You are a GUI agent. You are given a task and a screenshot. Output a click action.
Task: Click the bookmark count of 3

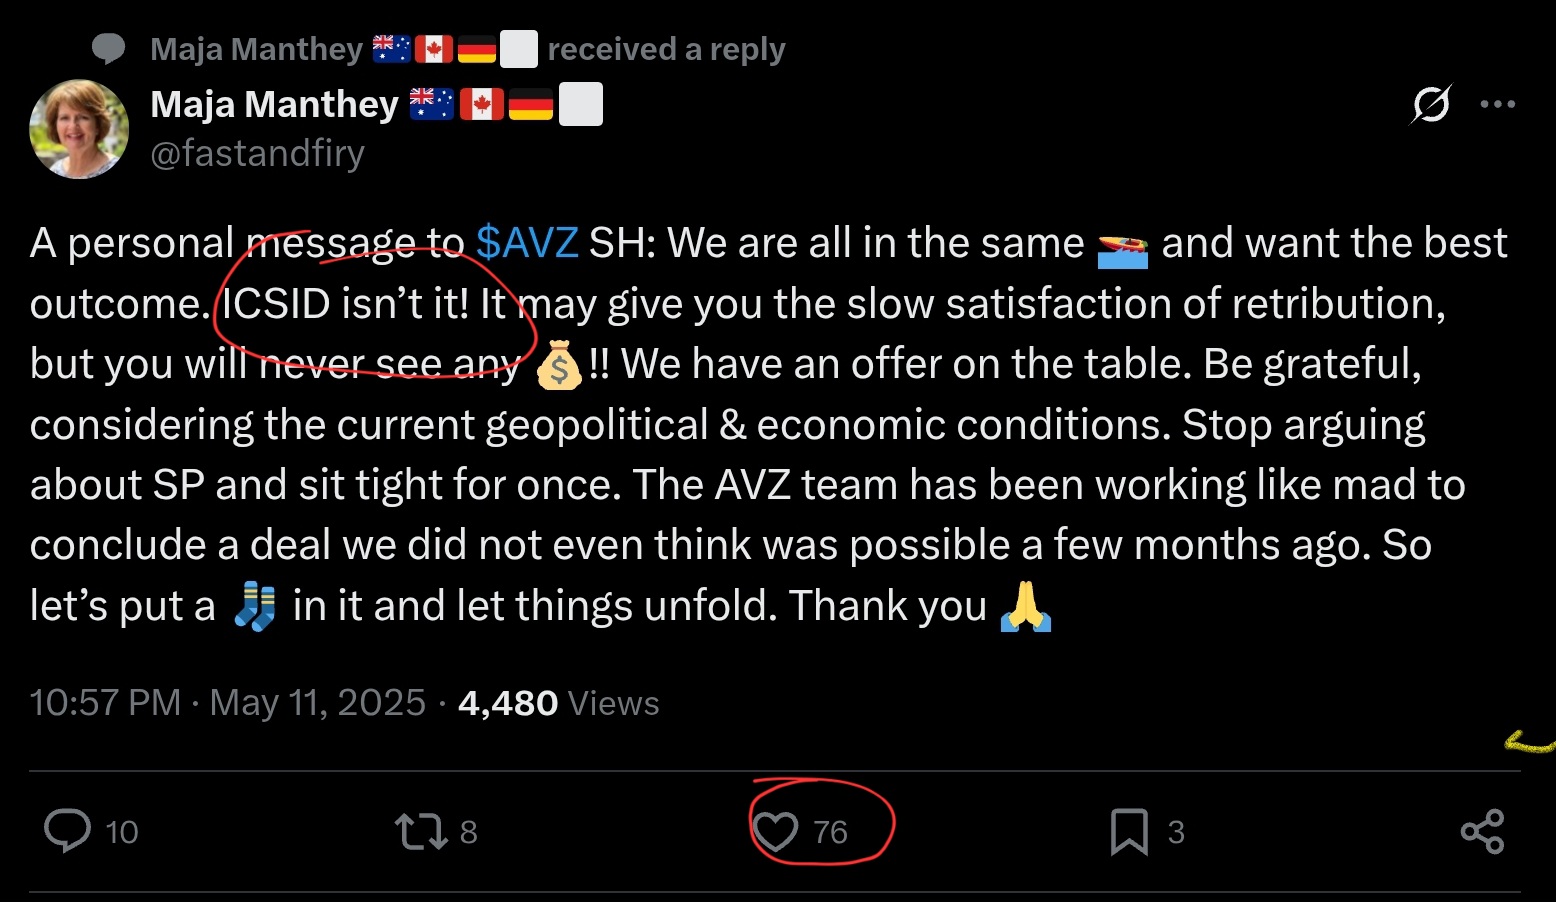tap(1176, 832)
